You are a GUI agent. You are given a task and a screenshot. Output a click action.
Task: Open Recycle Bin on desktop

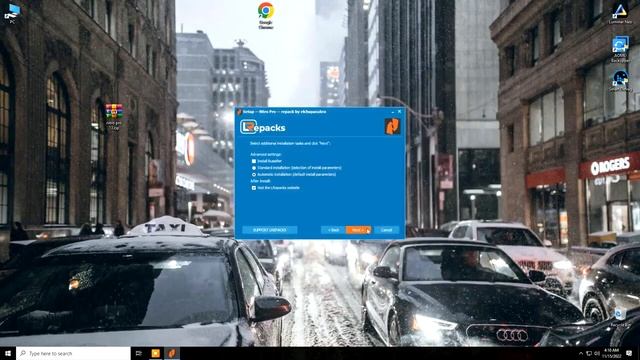point(620,317)
